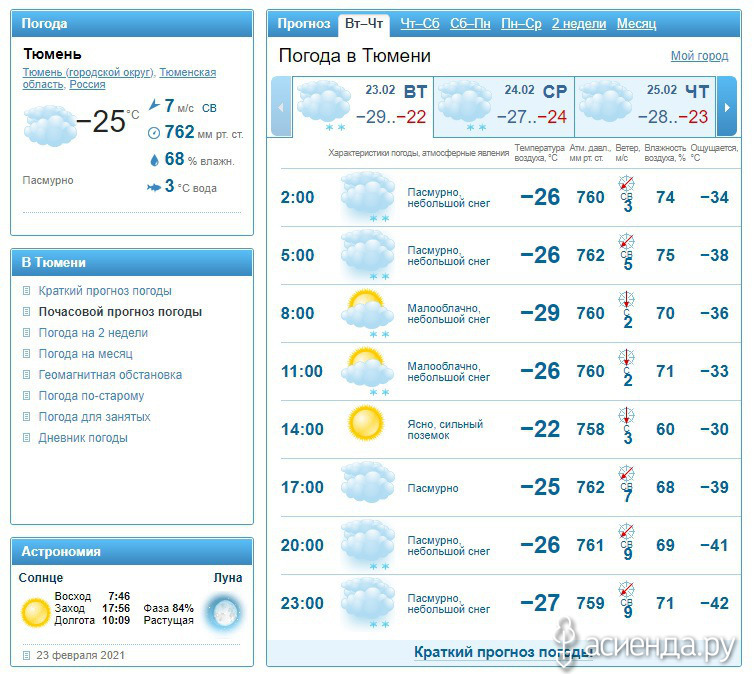Click the wind compass icon at 23:00
The width and height of the screenshot is (754, 674).
coord(626,589)
